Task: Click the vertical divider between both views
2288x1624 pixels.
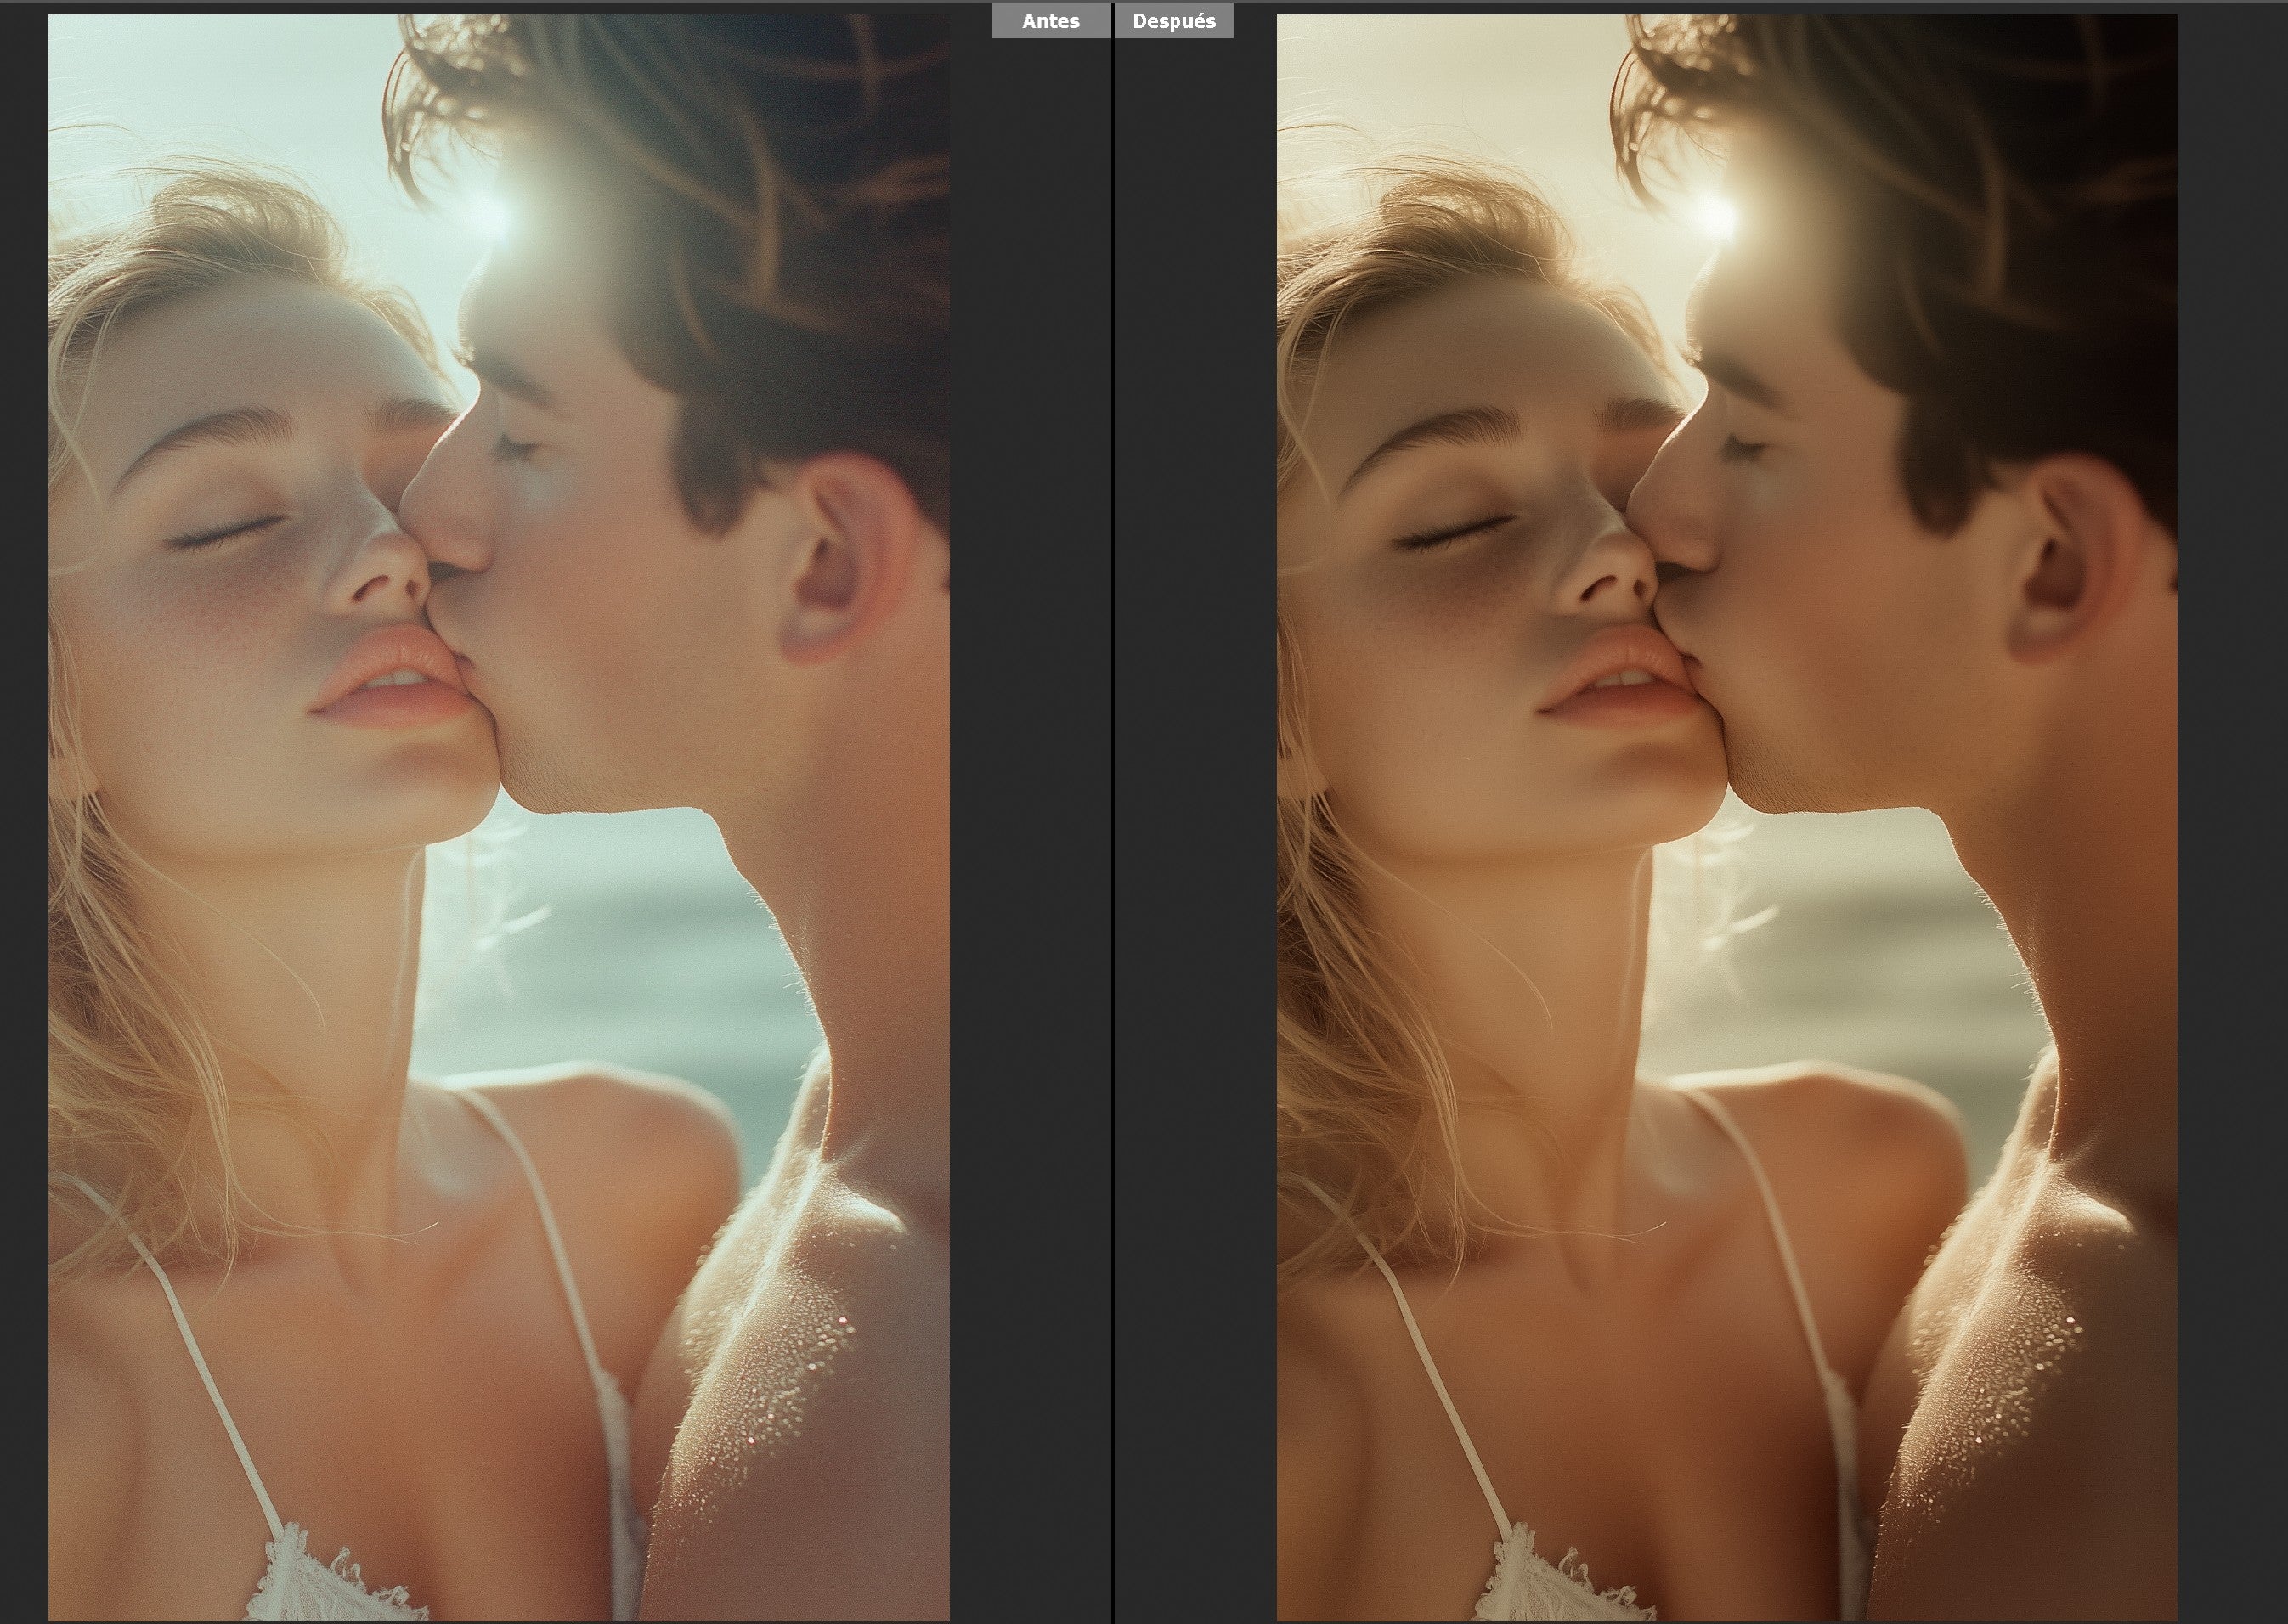Action: click(1113, 800)
